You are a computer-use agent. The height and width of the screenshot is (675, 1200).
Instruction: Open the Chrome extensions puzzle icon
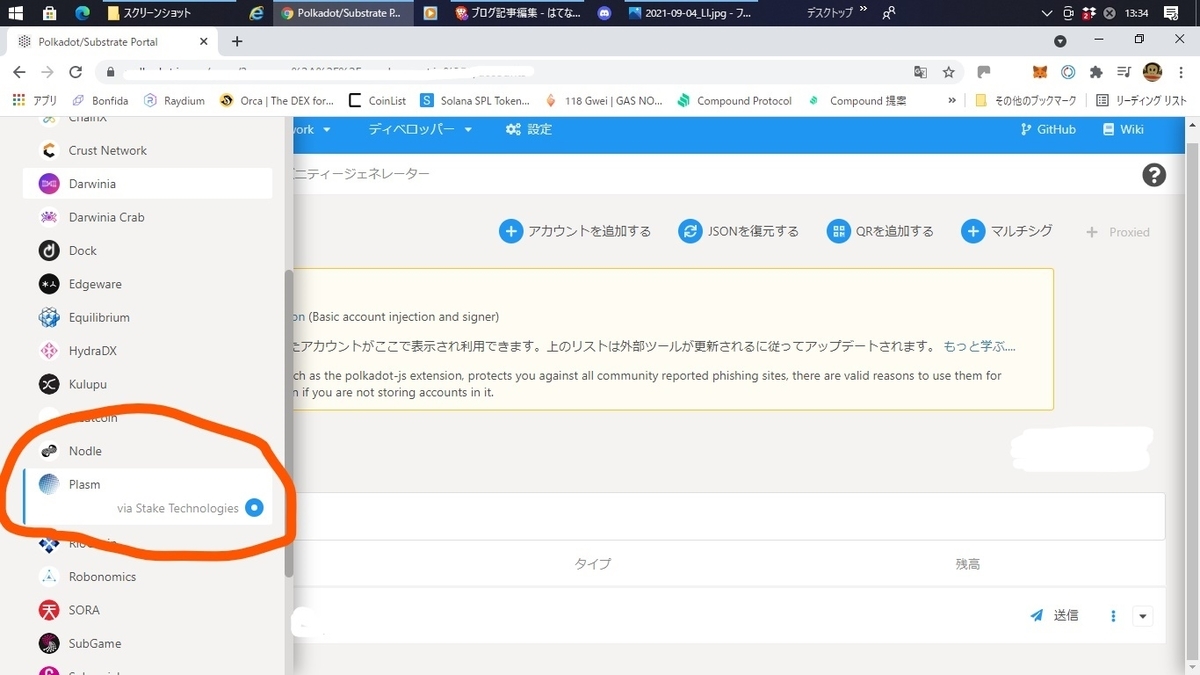tap(1096, 72)
